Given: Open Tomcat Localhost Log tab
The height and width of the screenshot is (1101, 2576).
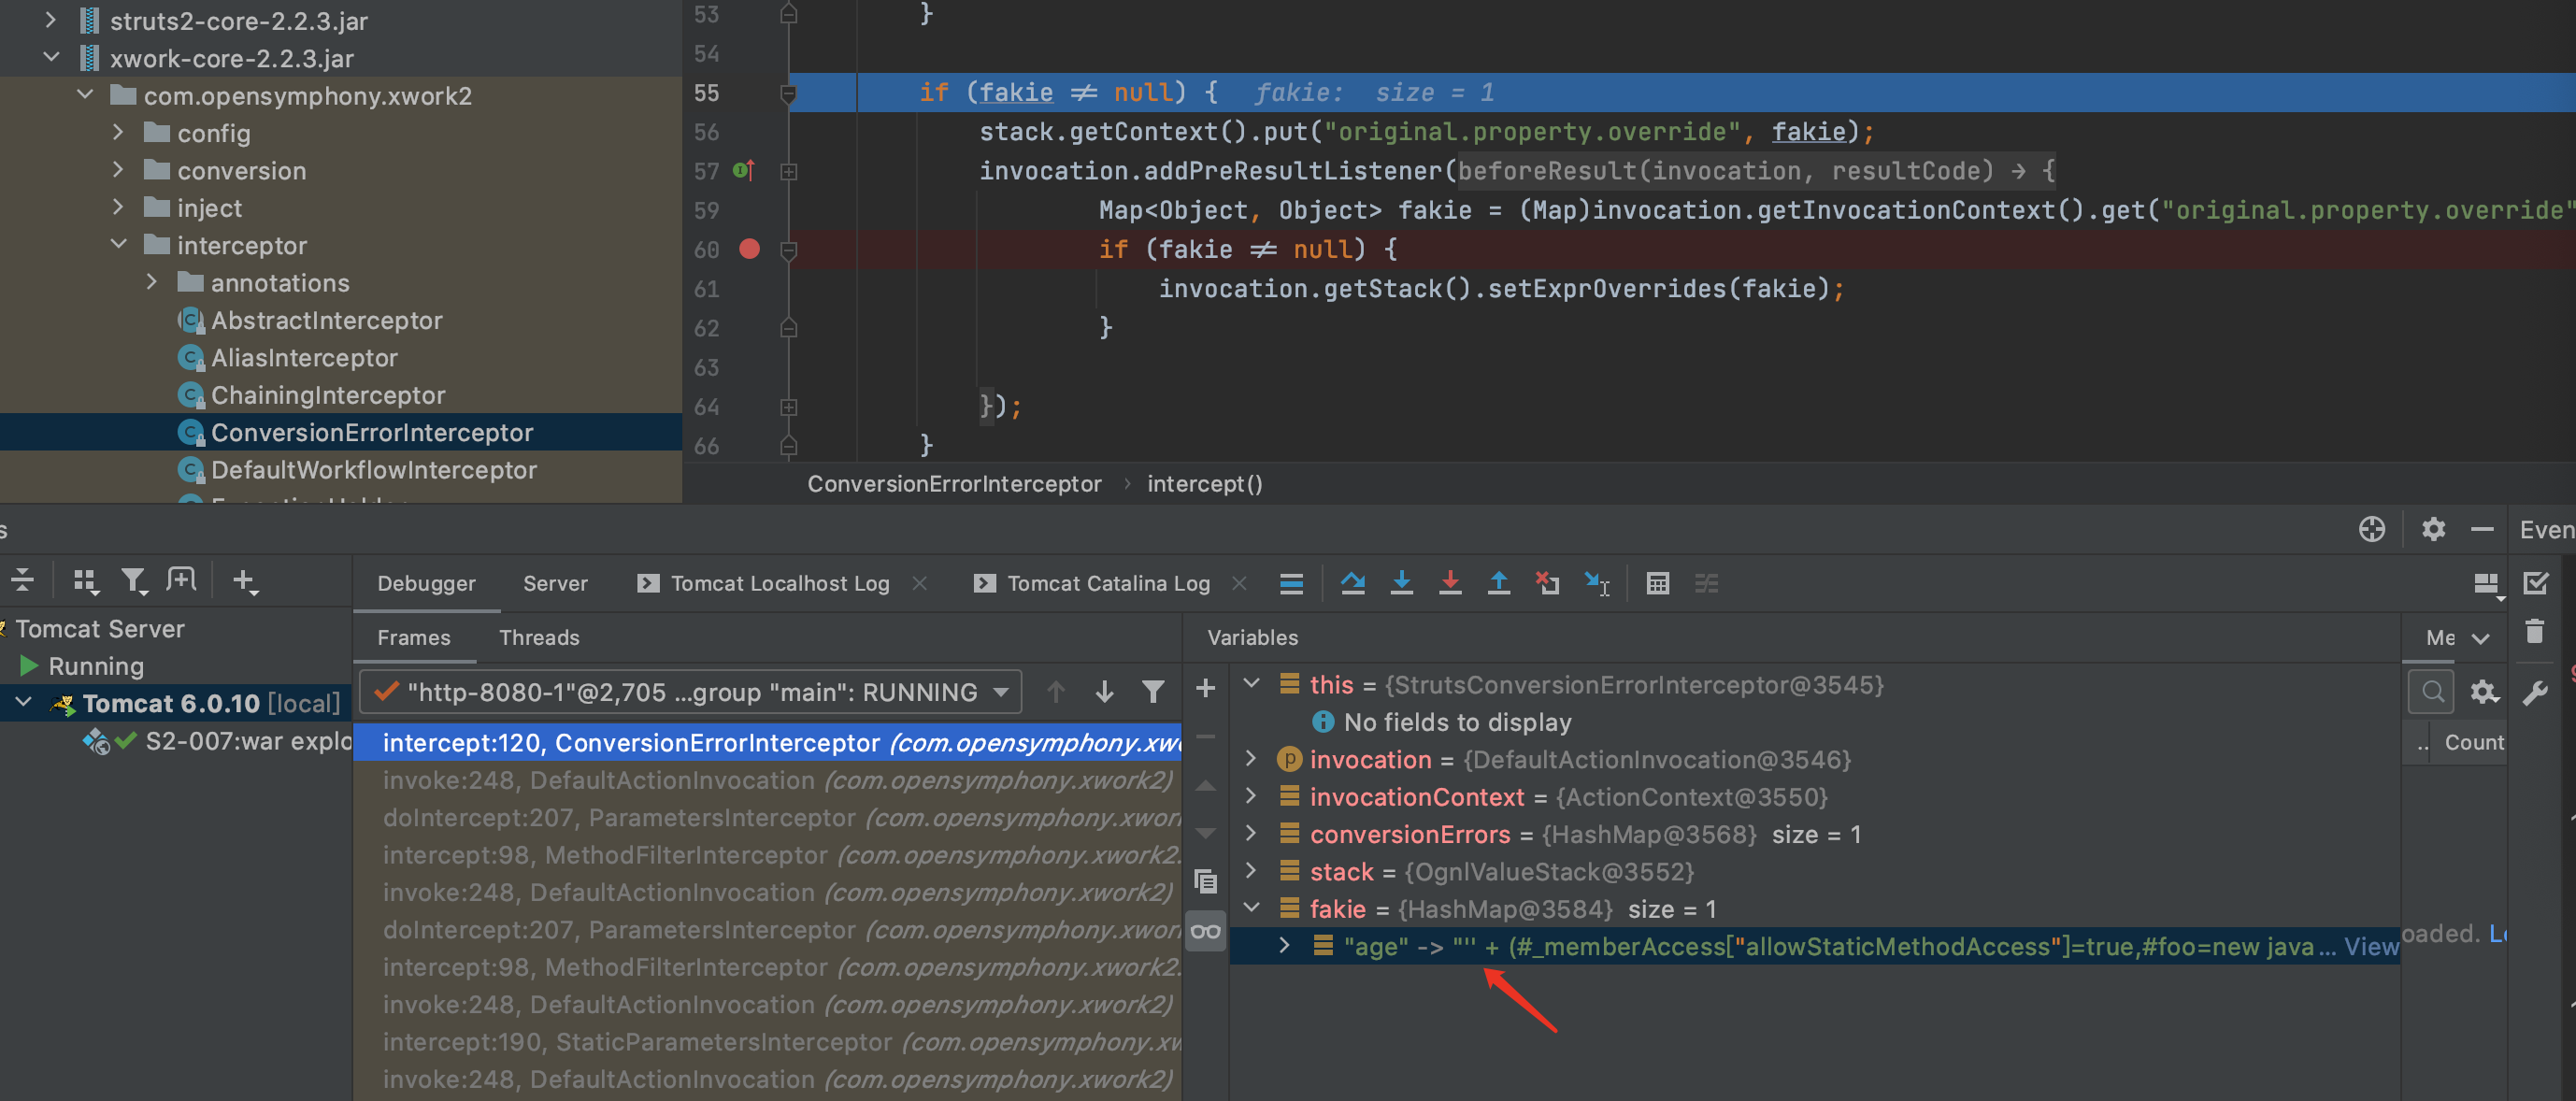Looking at the screenshot, I should [x=779, y=583].
